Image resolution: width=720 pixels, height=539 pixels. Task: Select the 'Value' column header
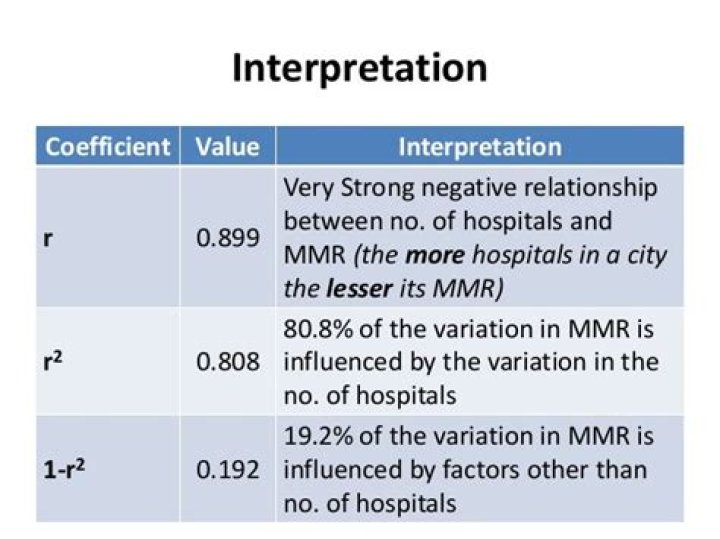pos(228,147)
